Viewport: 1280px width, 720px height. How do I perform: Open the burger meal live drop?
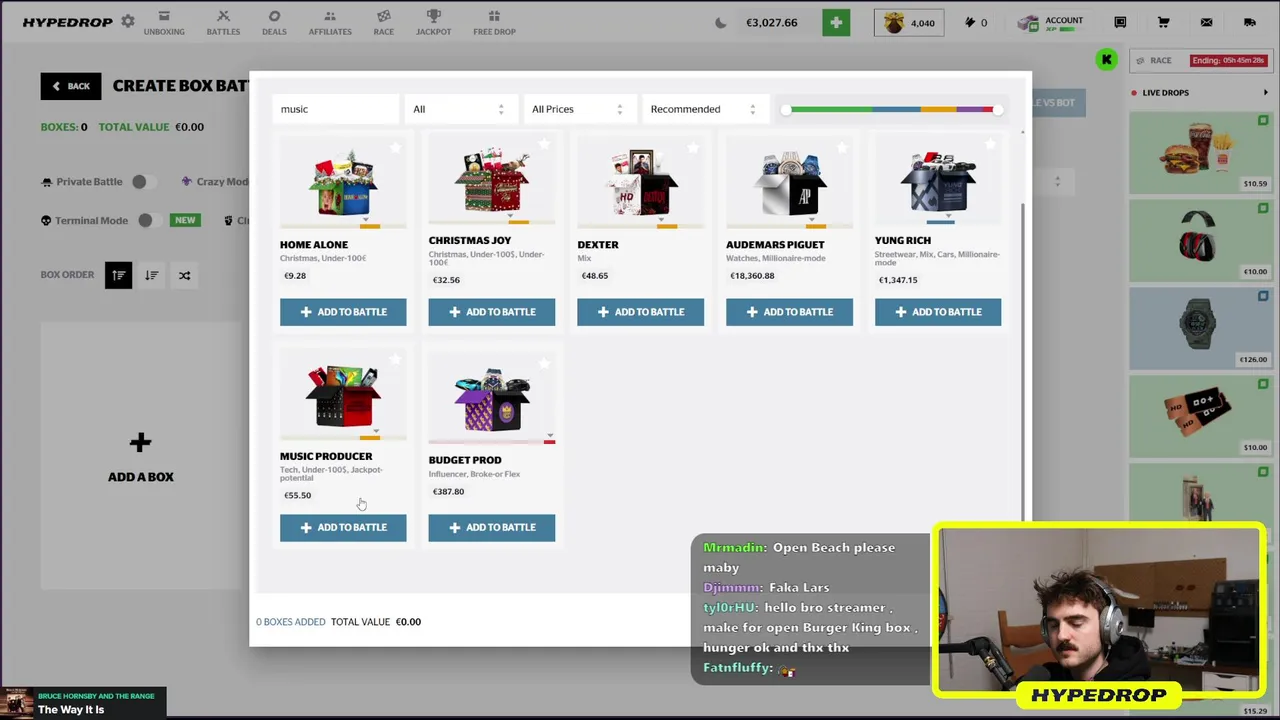point(1199,151)
